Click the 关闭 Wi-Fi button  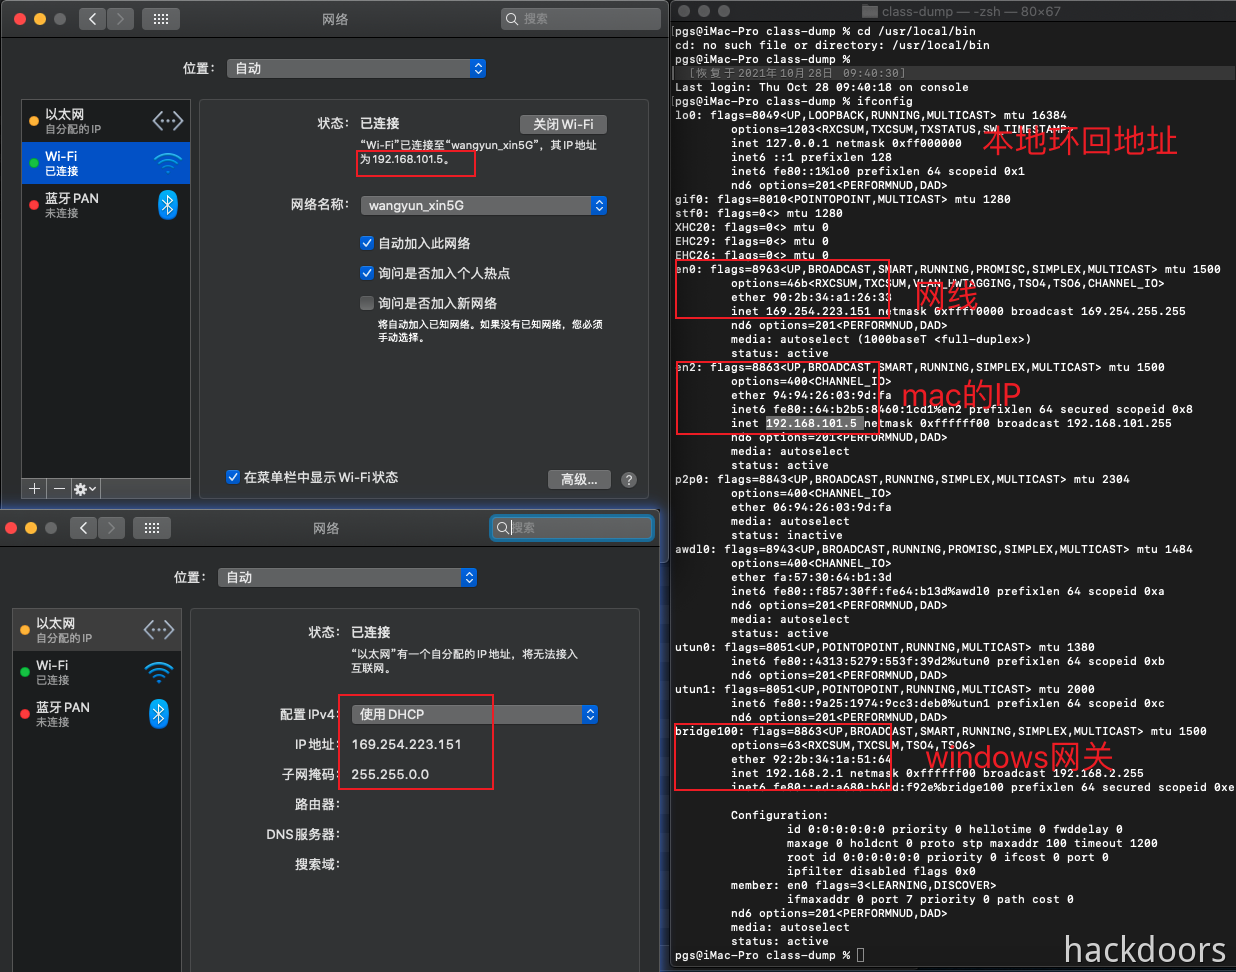coord(563,124)
